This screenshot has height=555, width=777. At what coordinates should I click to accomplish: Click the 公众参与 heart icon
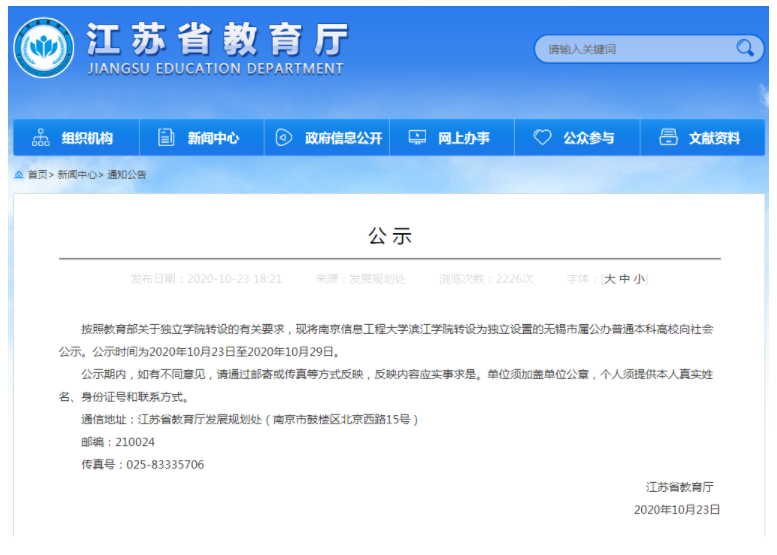[542, 138]
